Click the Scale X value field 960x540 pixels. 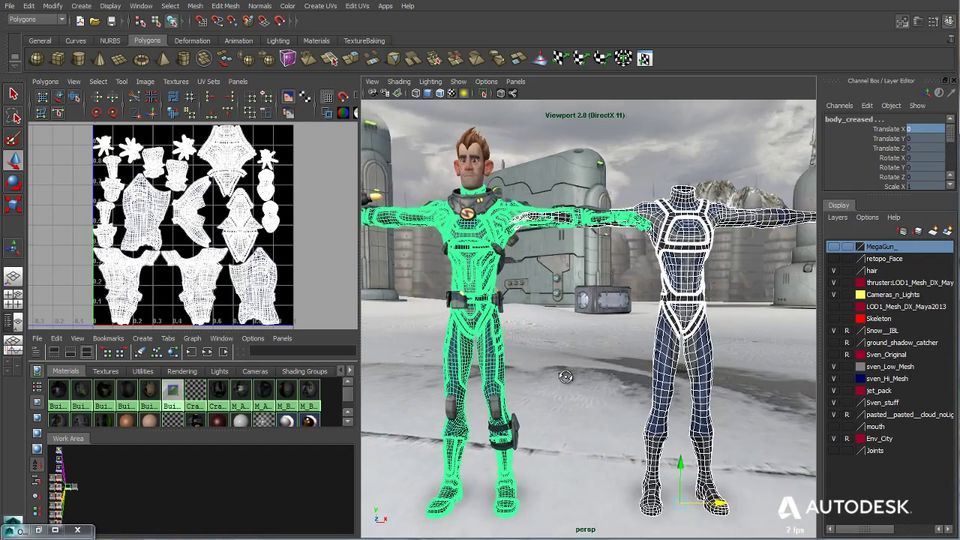[x=925, y=186]
